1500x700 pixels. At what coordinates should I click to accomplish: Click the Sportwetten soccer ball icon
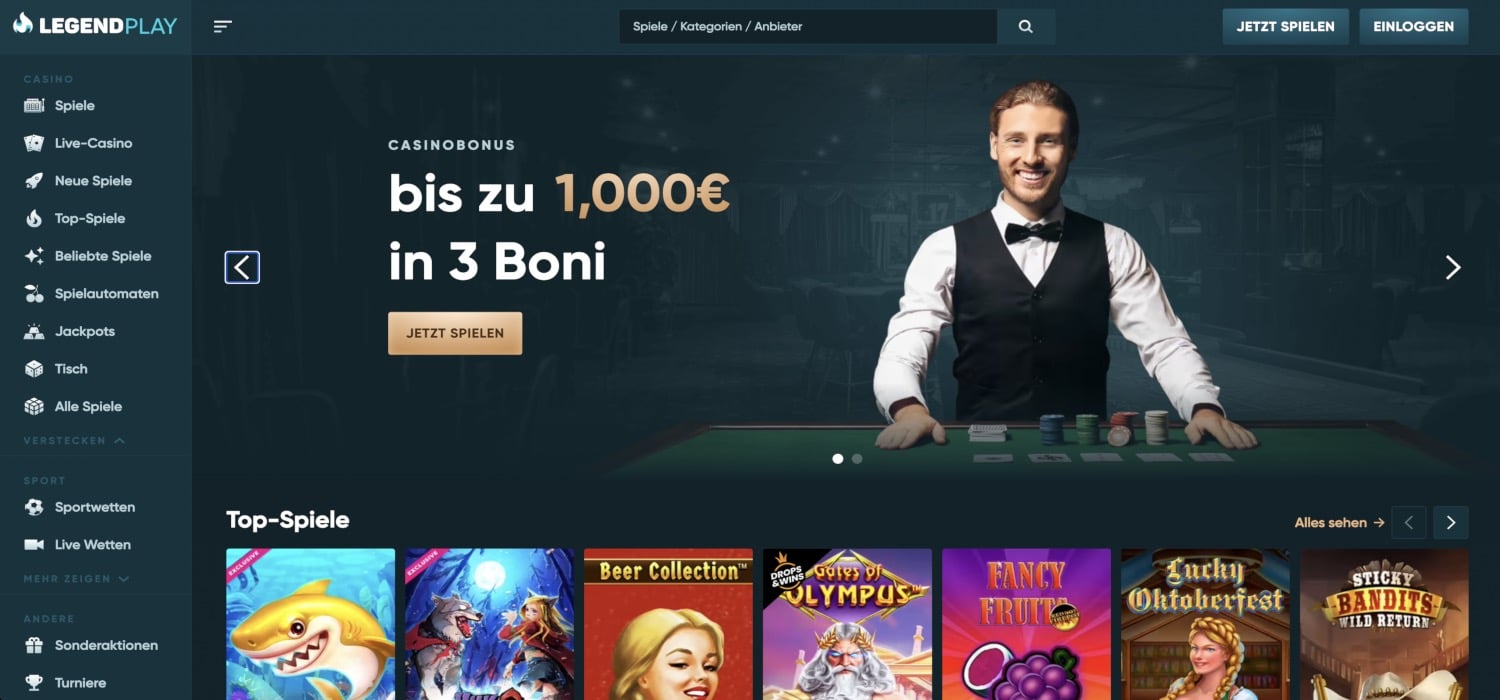[34, 507]
